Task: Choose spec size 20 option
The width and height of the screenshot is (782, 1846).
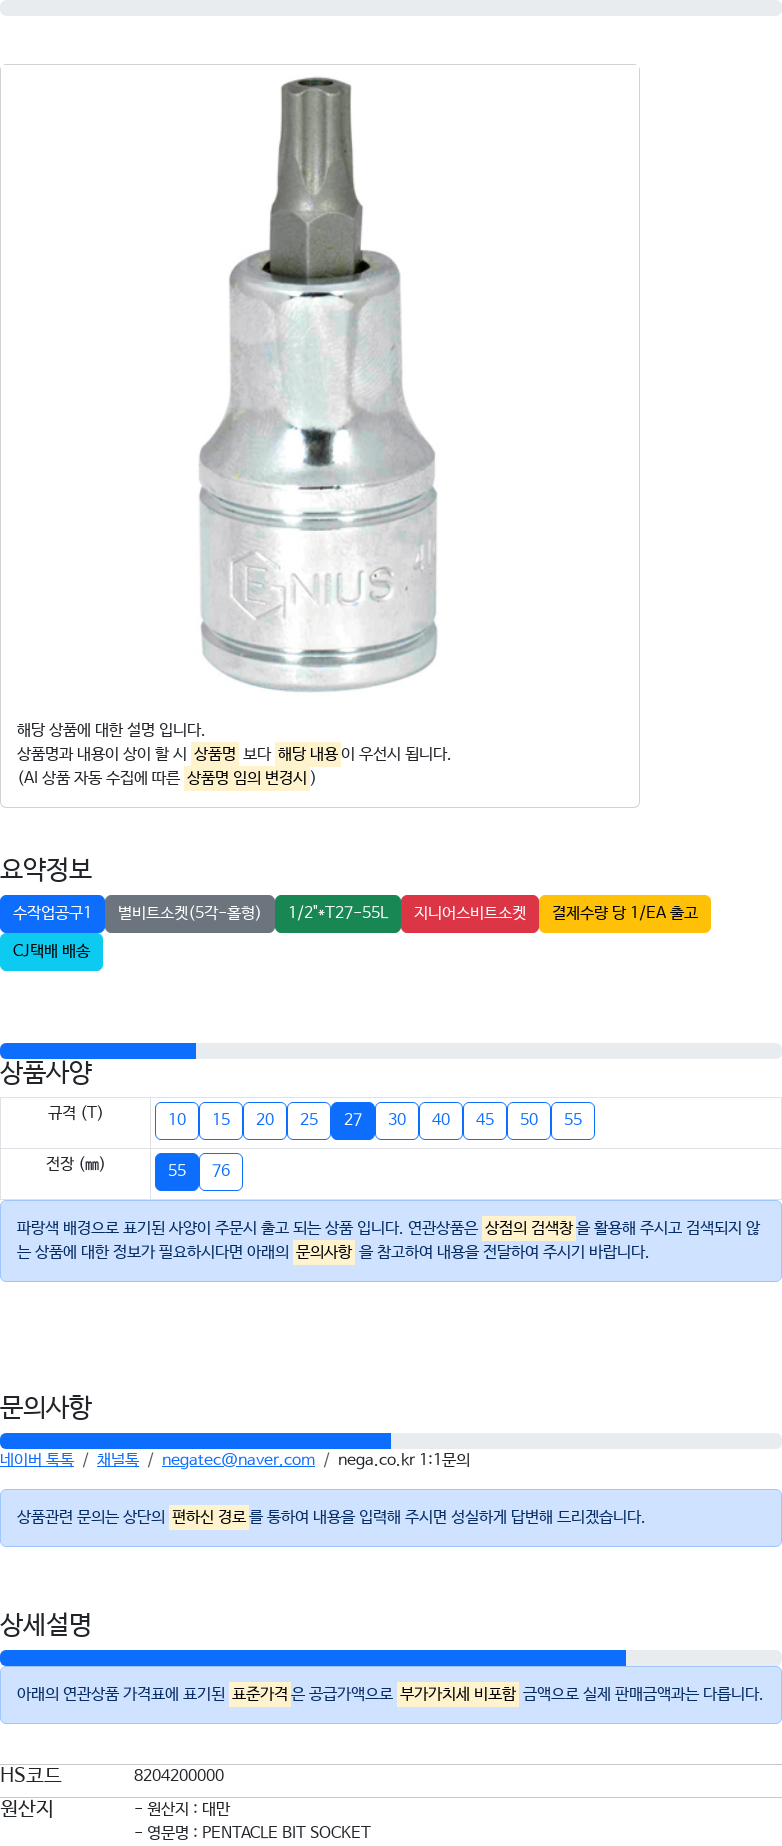Action: click(265, 1120)
